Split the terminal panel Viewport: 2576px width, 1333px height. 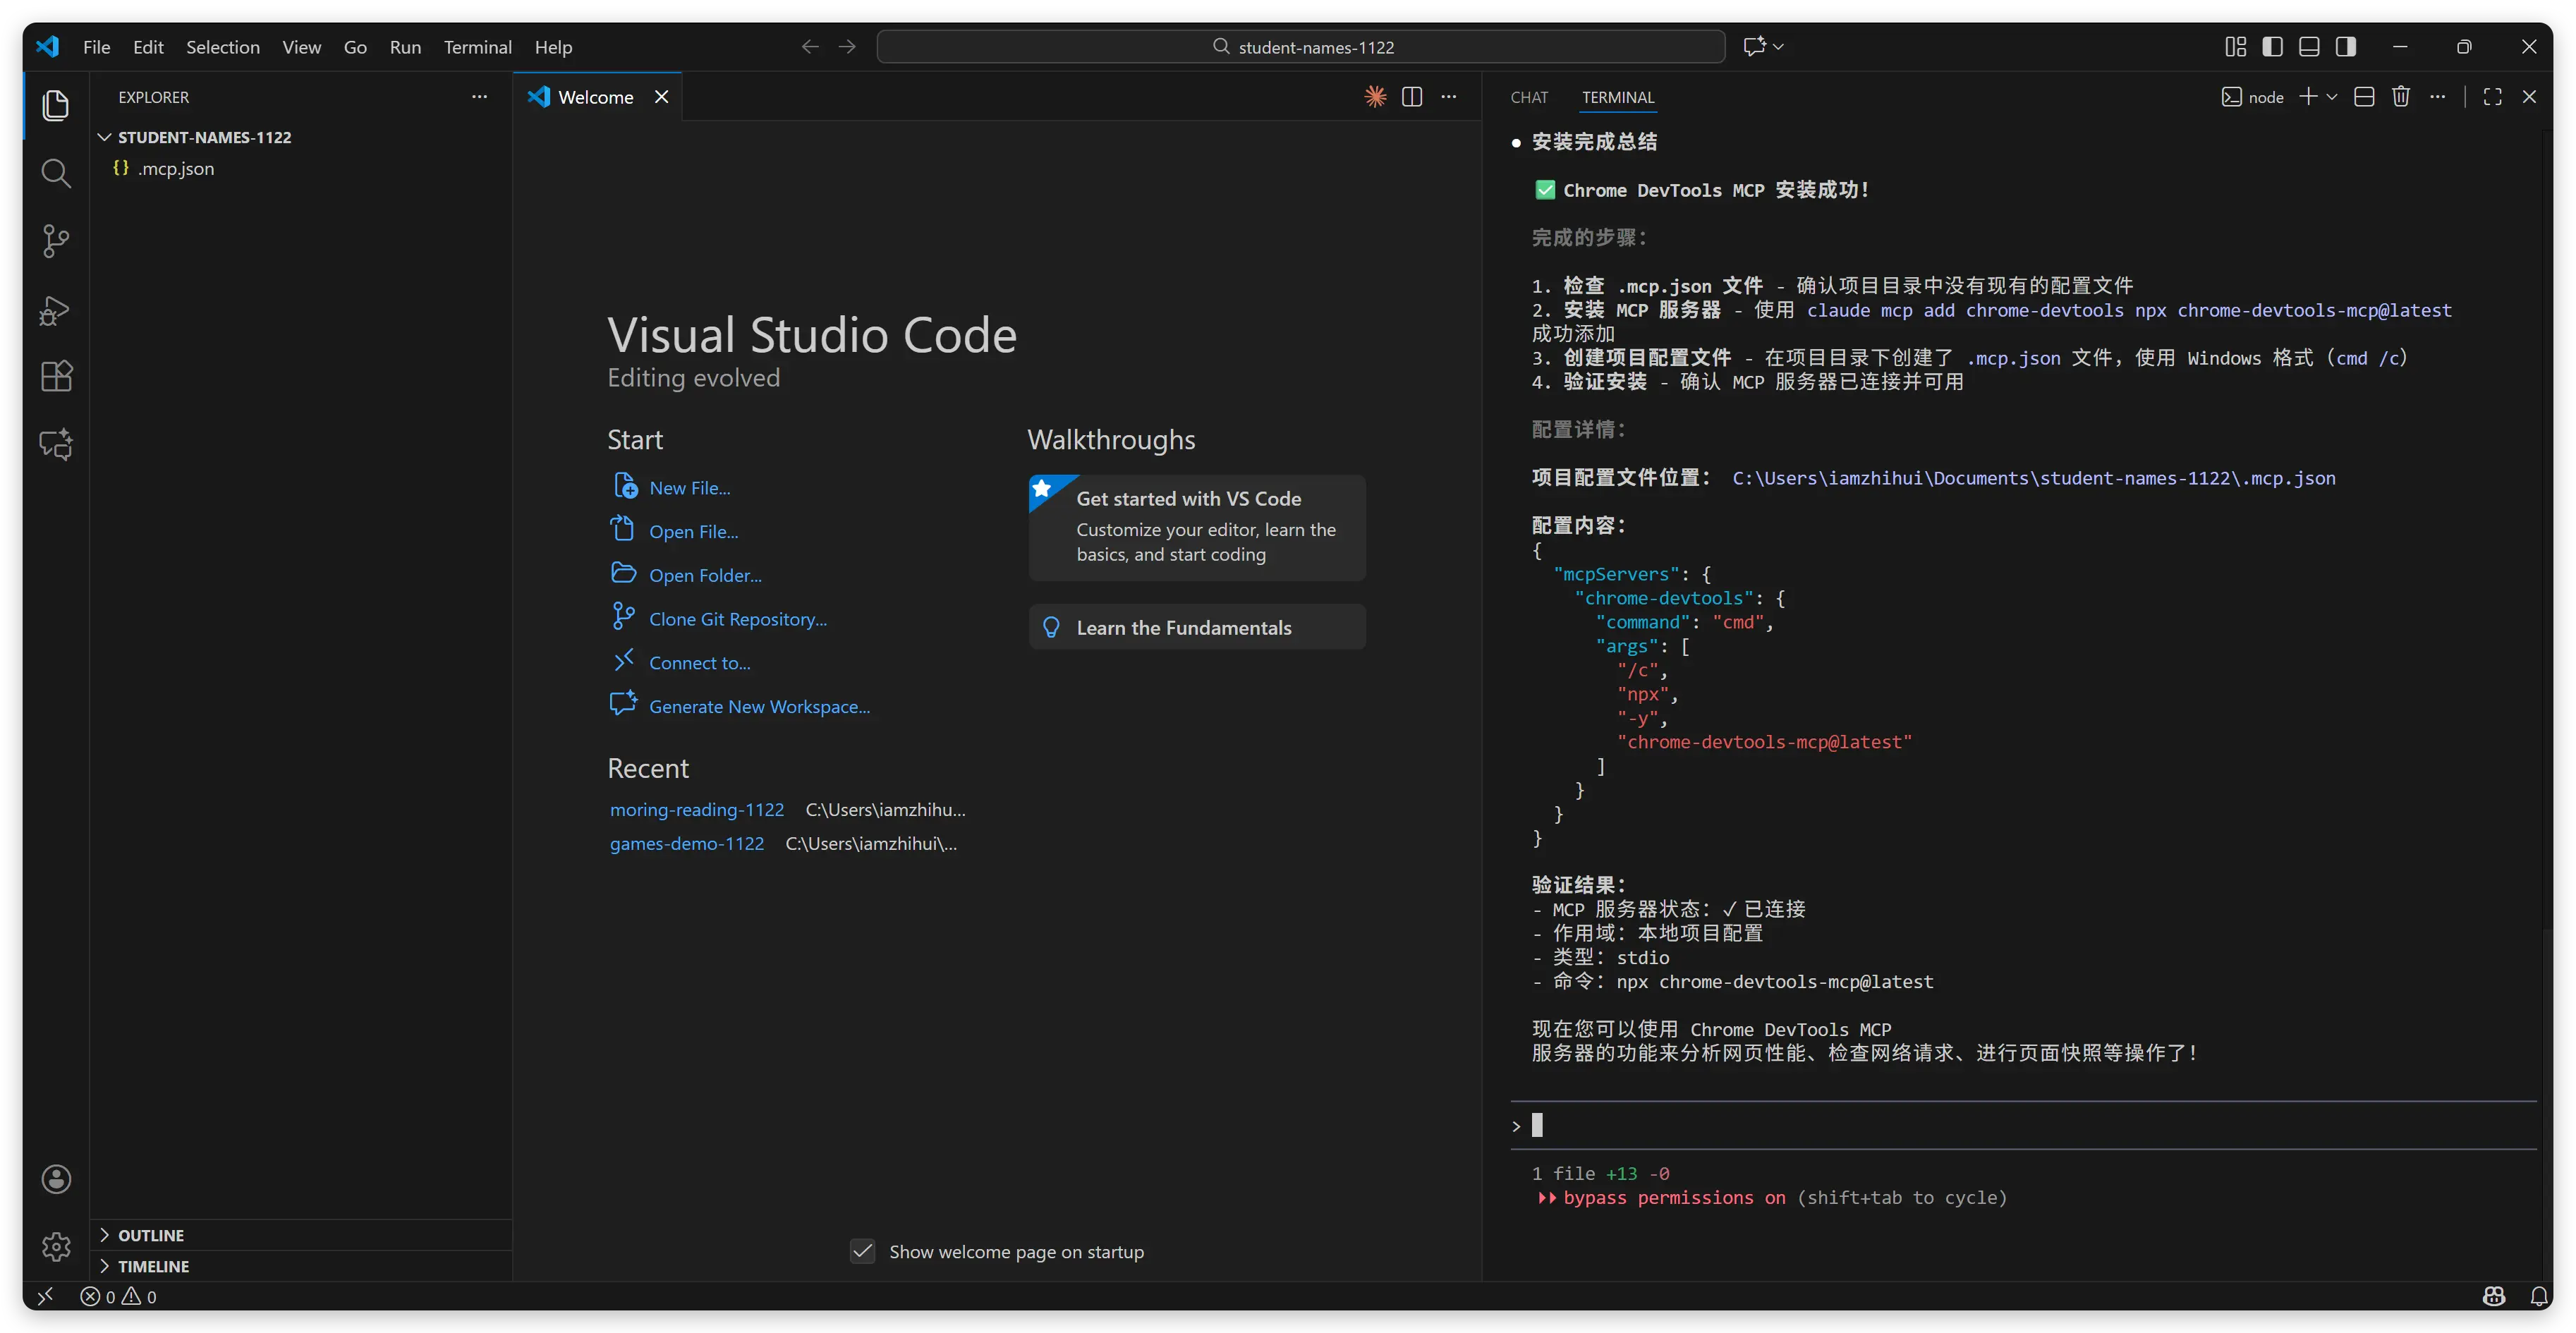pyautogui.click(x=2364, y=97)
